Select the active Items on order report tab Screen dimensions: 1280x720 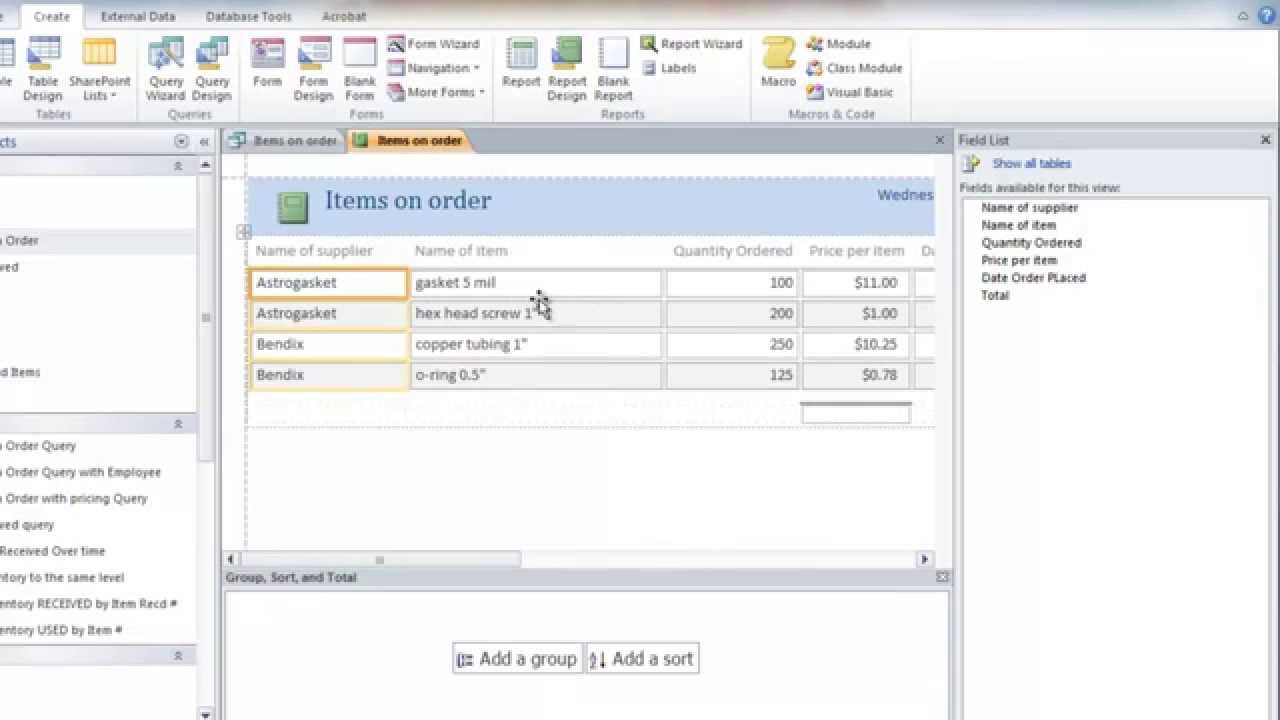tap(408, 141)
